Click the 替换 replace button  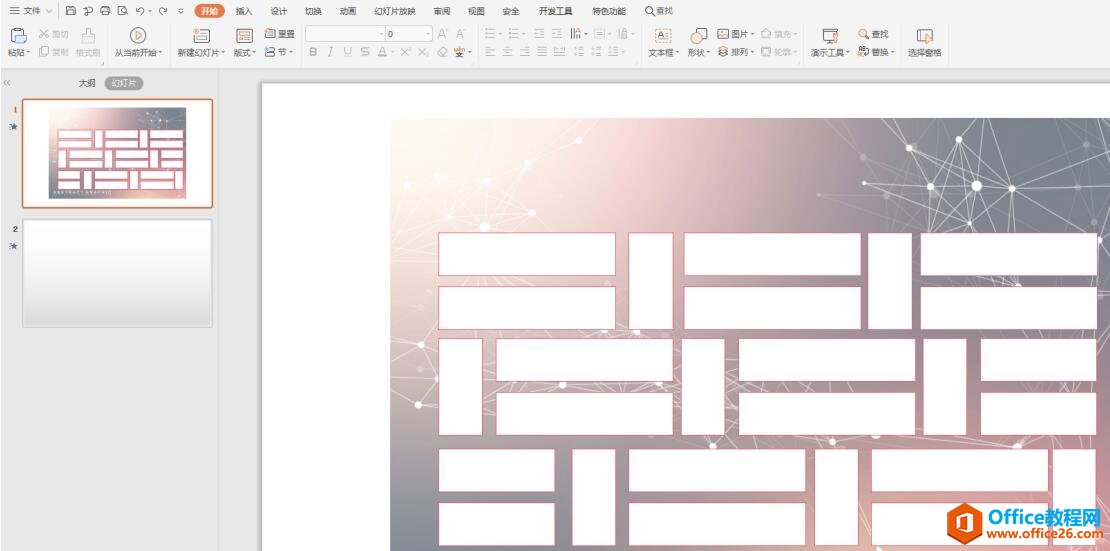[x=875, y=52]
